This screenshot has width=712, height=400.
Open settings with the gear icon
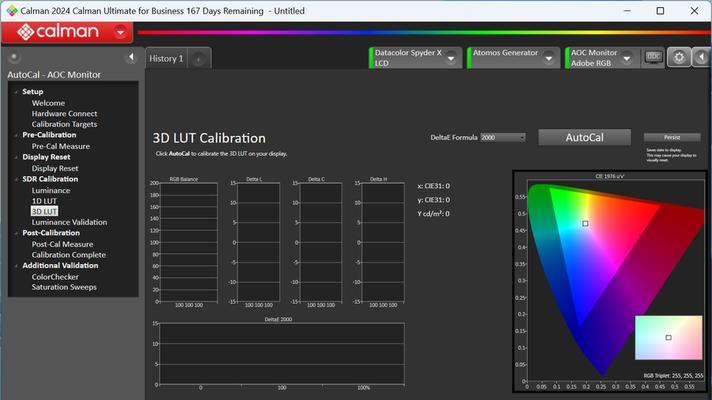[x=679, y=57]
